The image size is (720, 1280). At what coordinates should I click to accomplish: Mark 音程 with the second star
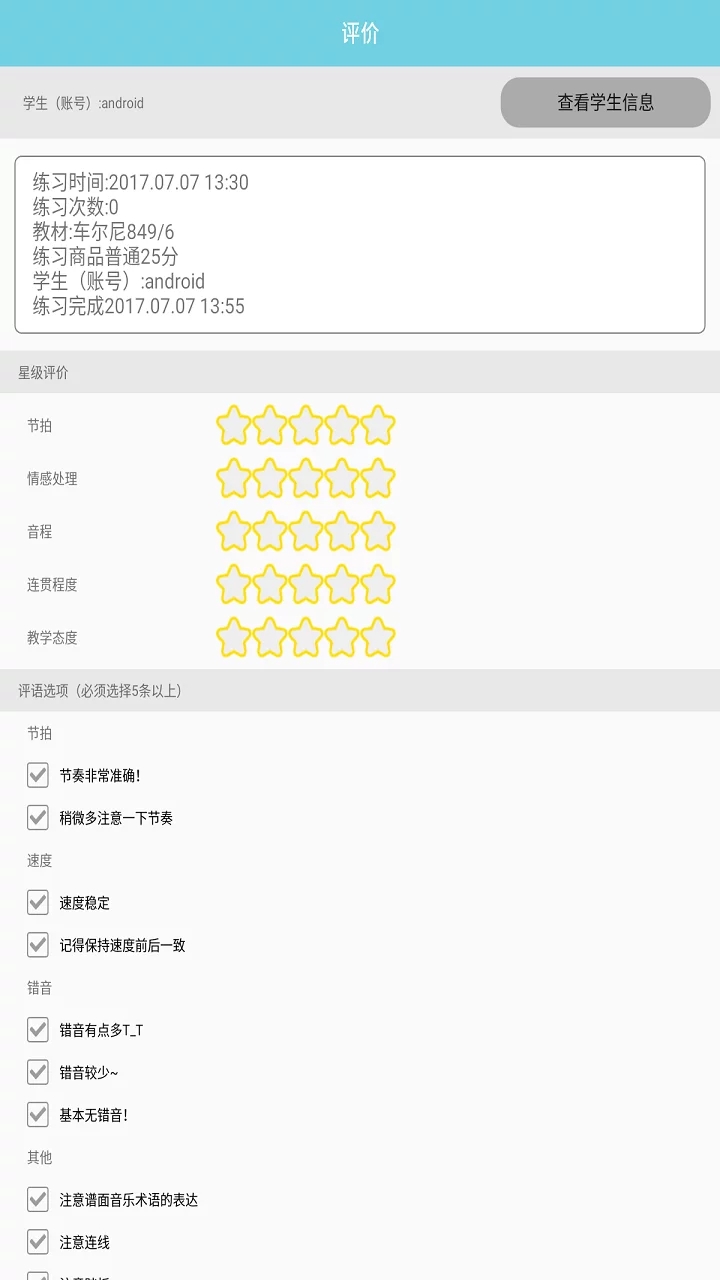point(270,531)
